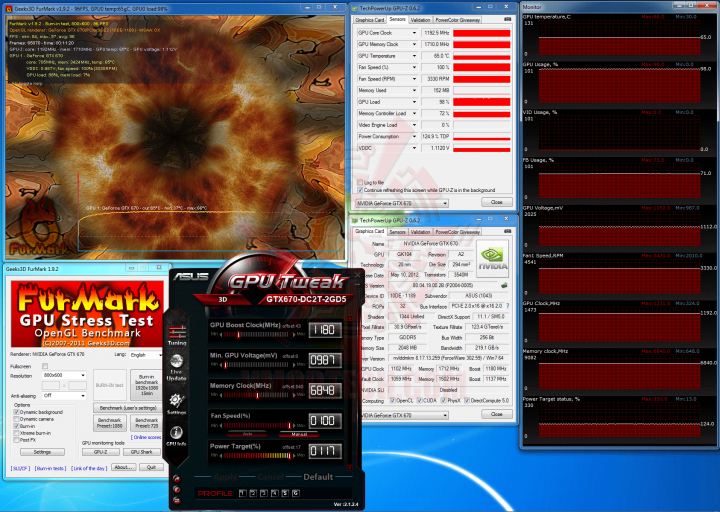Click the right arrow of GPU Boost Clock slider
The width and height of the screenshot is (720, 512).
tap(294, 335)
